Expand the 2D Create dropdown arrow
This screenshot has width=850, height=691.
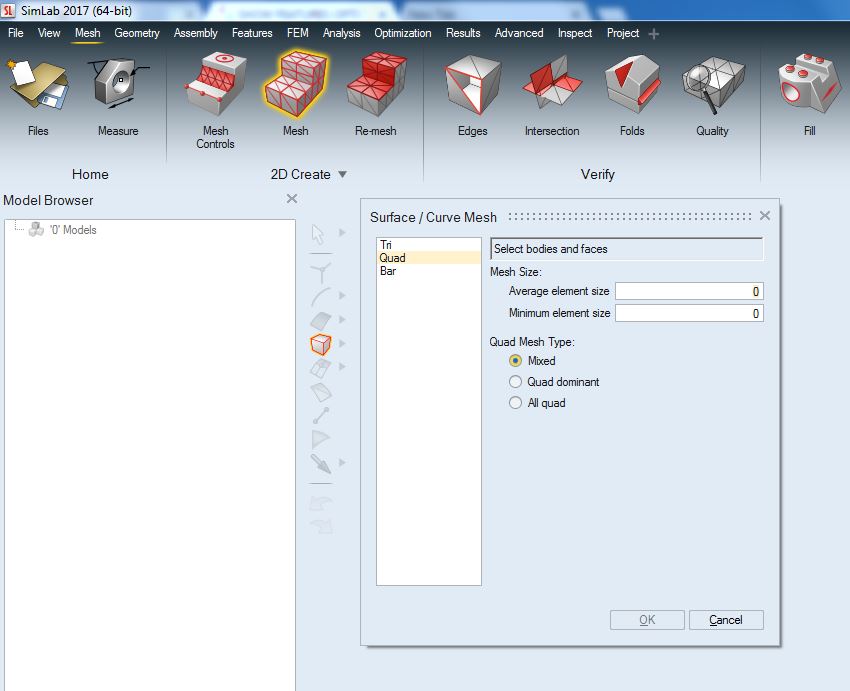(x=343, y=175)
